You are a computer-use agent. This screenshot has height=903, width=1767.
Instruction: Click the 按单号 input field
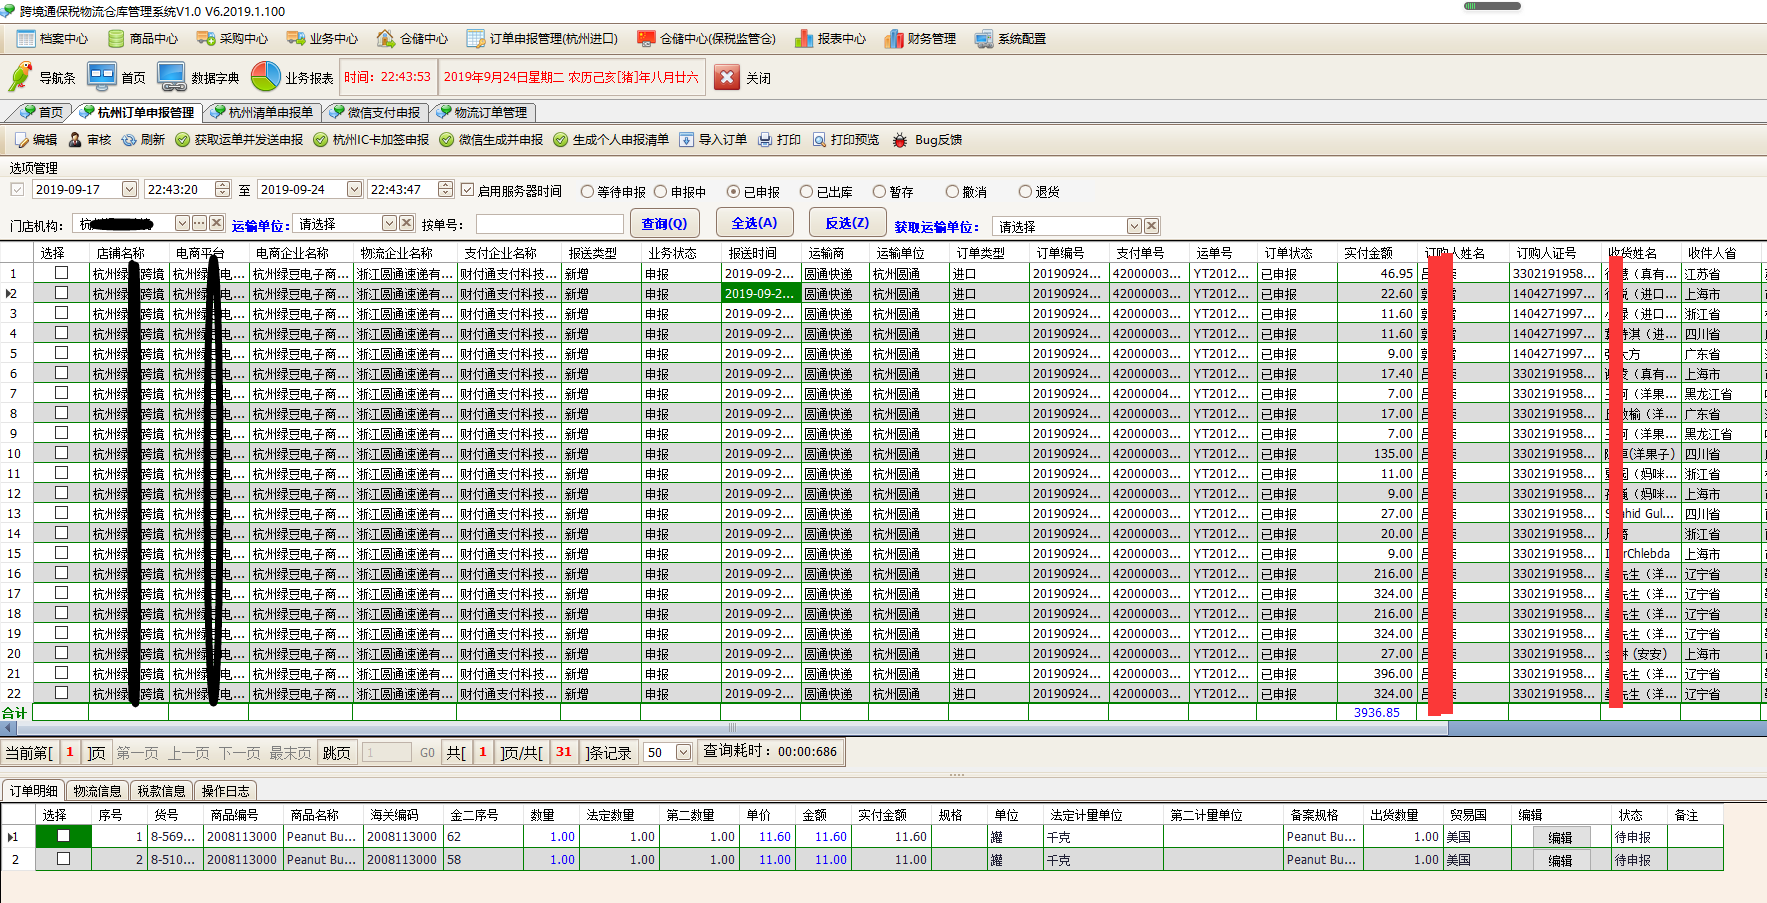tap(549, 225)
